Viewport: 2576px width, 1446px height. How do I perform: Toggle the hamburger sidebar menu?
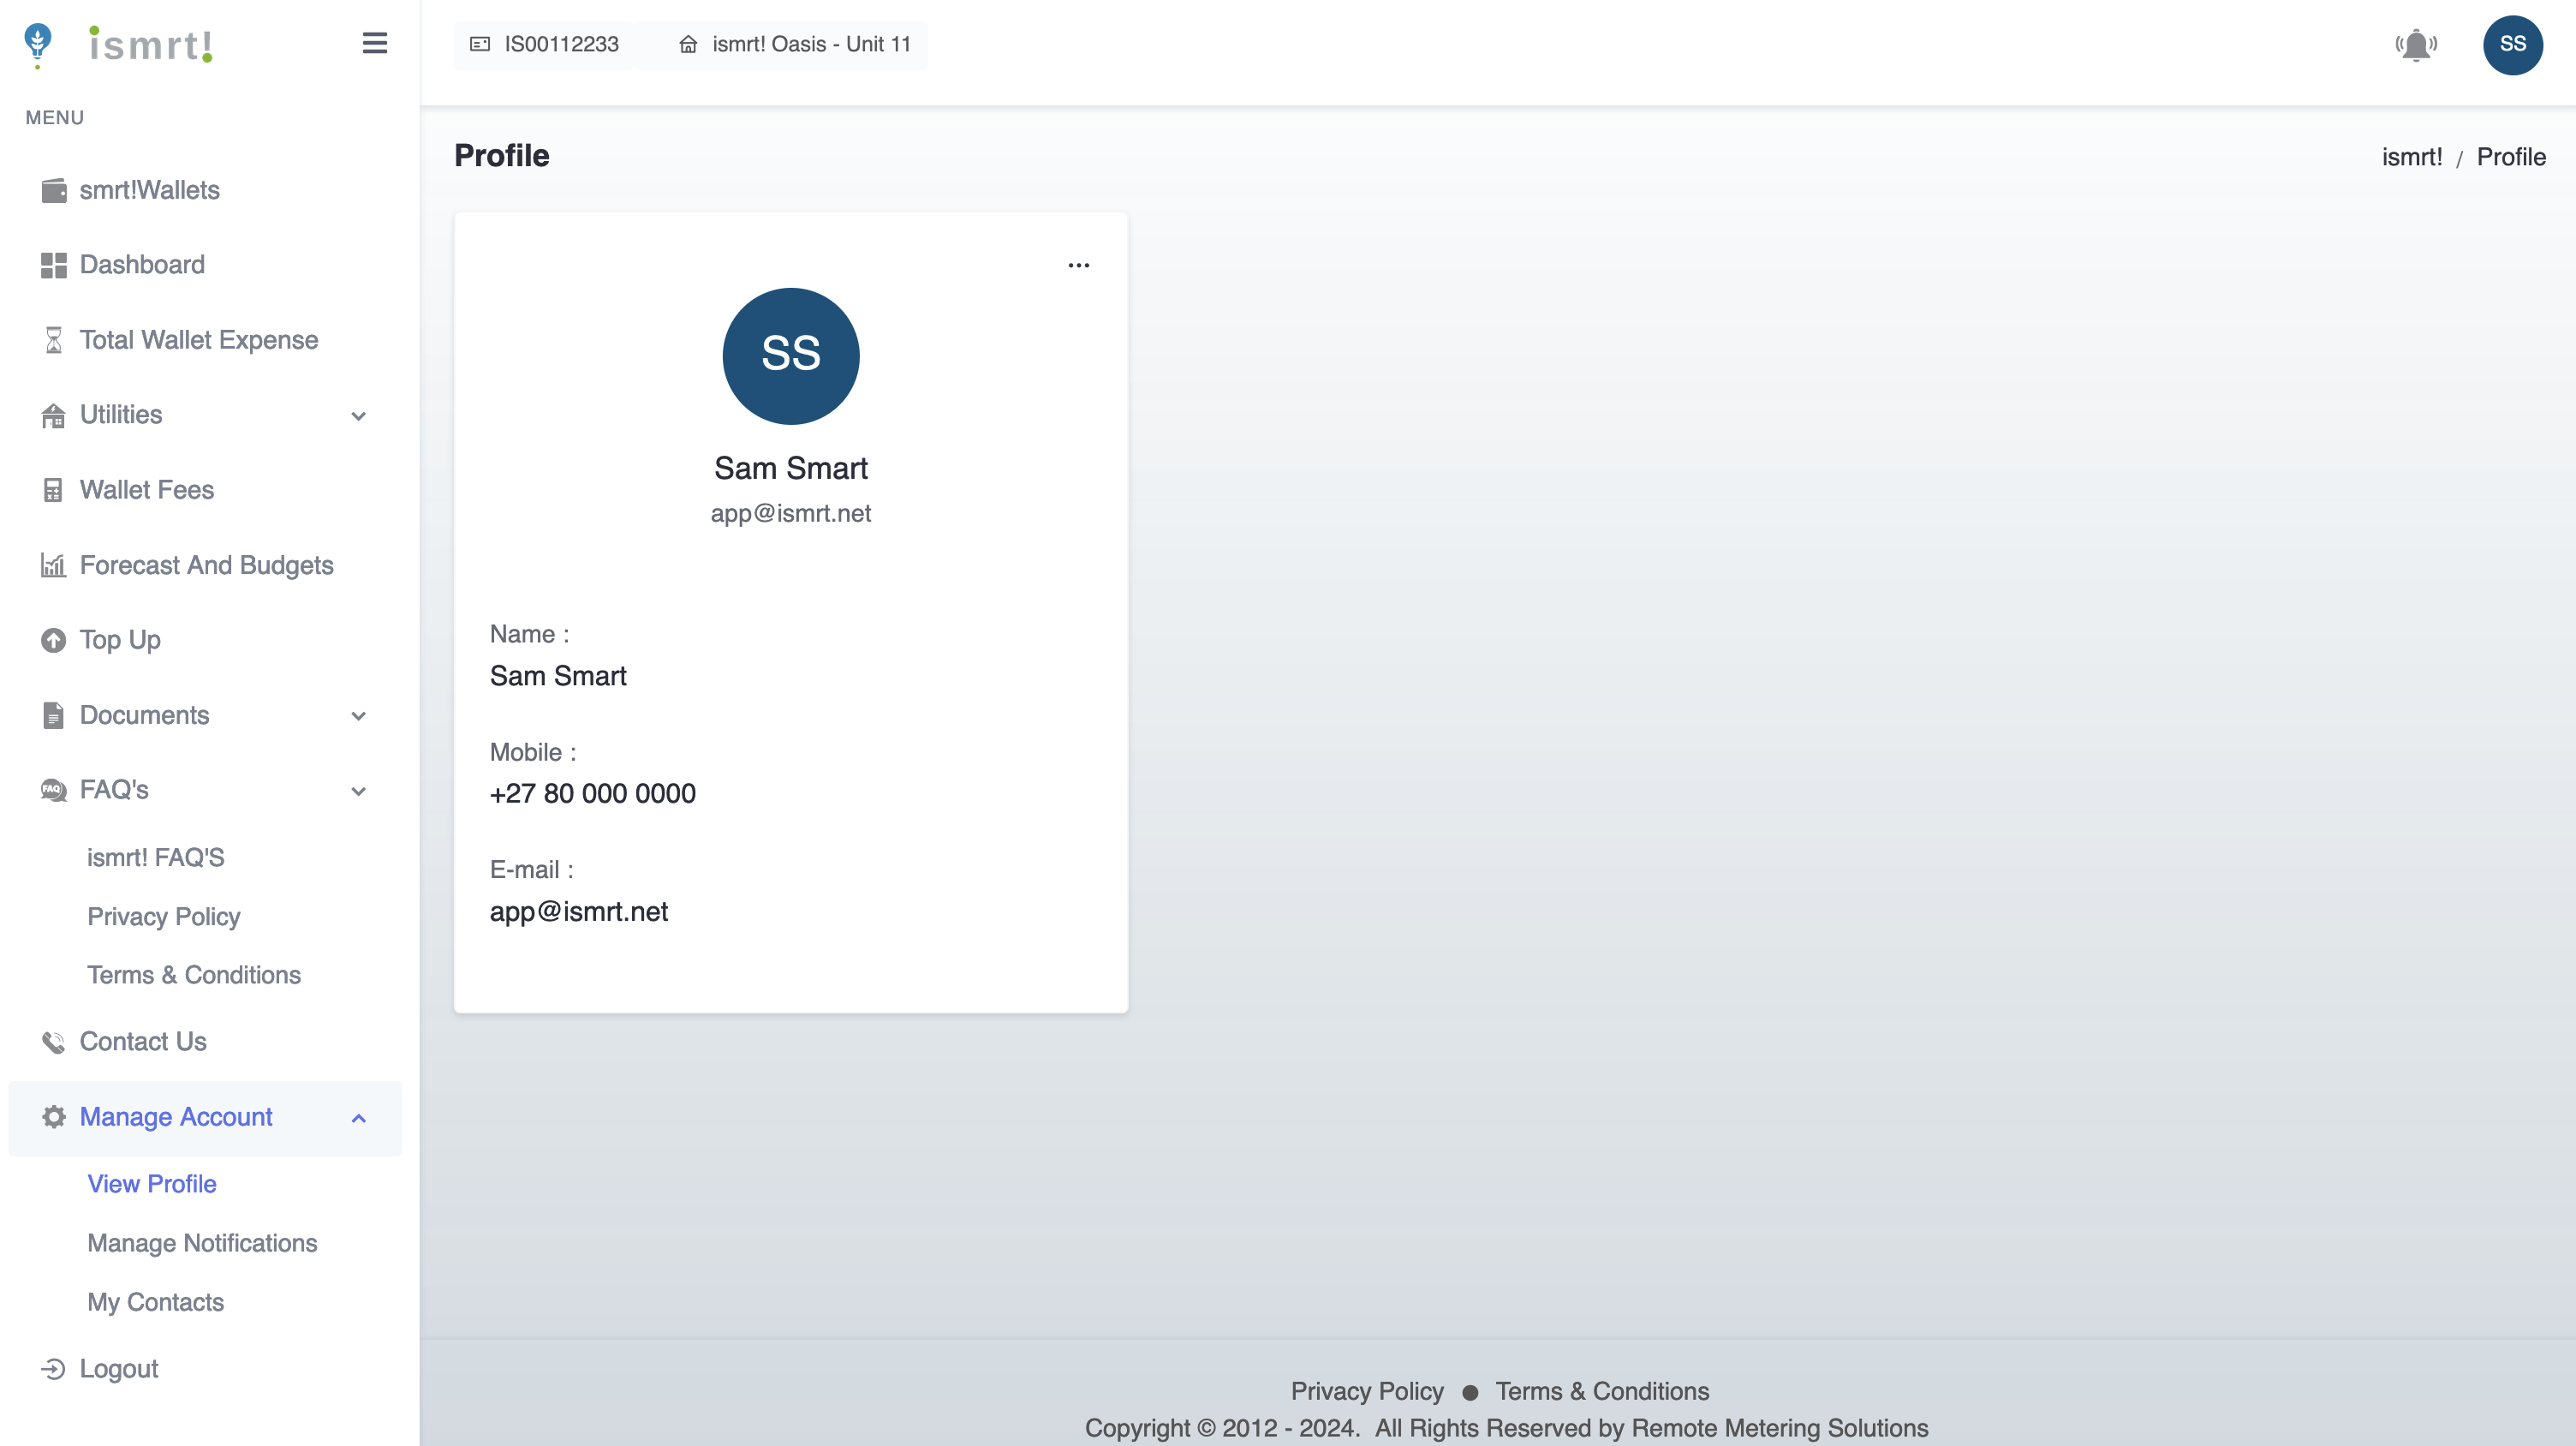point(374,43)
